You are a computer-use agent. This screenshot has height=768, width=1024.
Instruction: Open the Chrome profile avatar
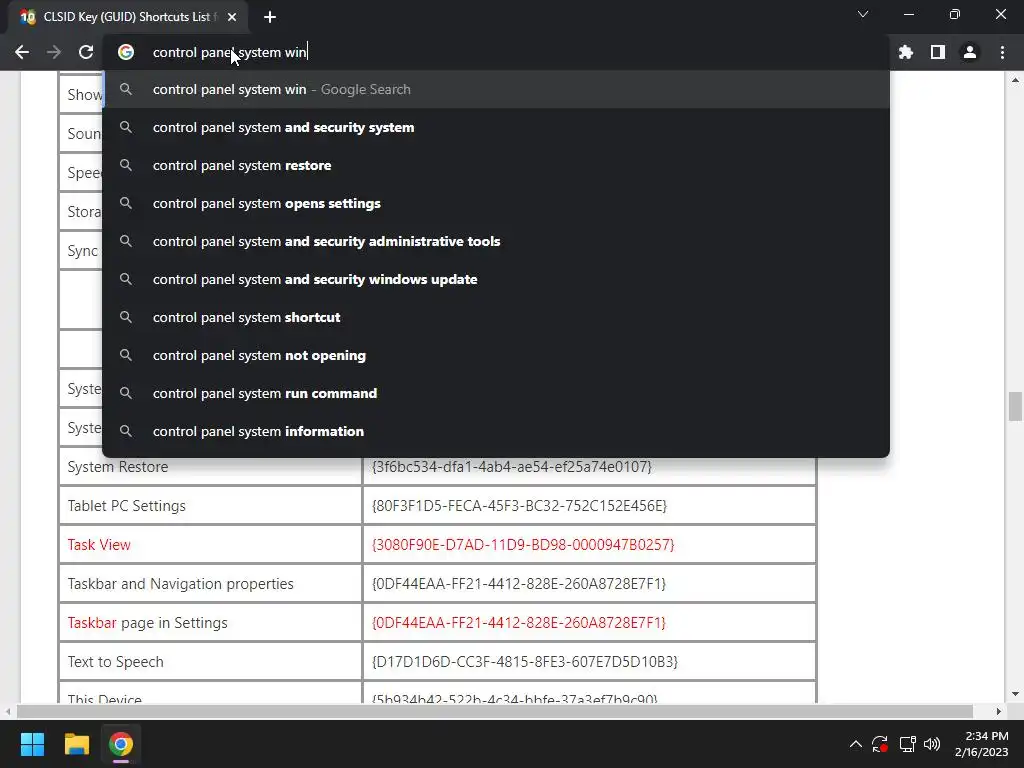[x=970, y=52]
